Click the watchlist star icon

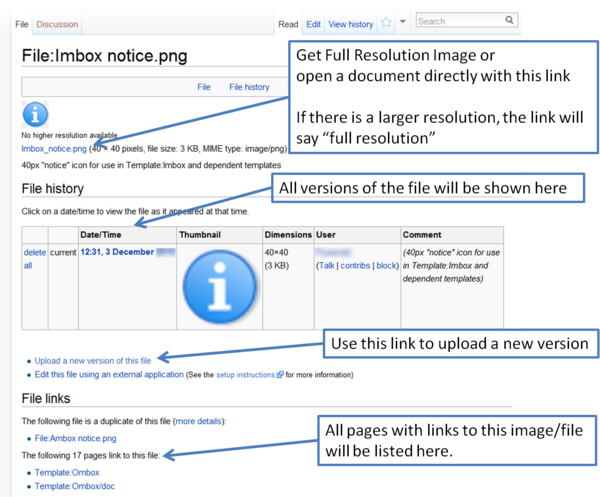pyautogui.click(x=386, y=22)
